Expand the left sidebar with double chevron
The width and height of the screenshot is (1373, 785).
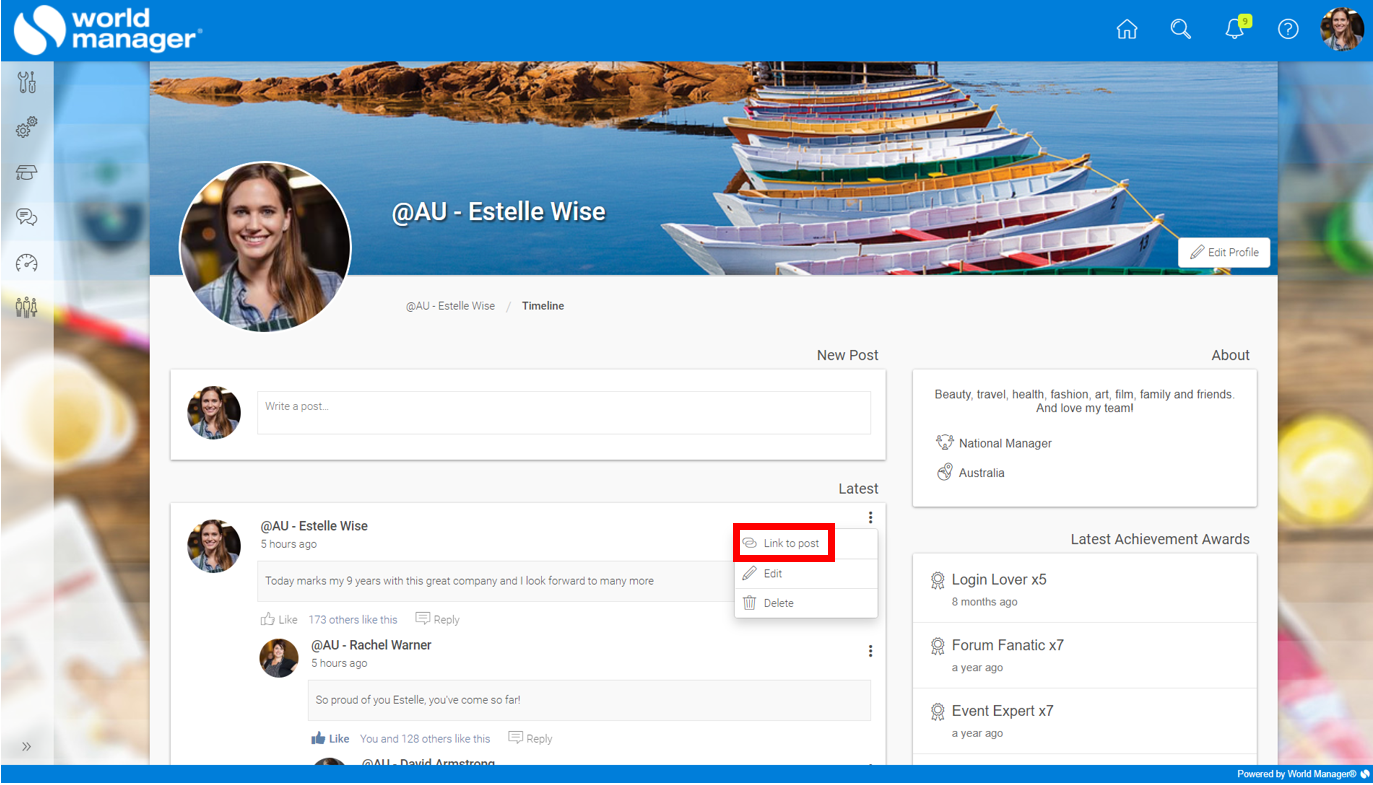click(x=27, y=746)
